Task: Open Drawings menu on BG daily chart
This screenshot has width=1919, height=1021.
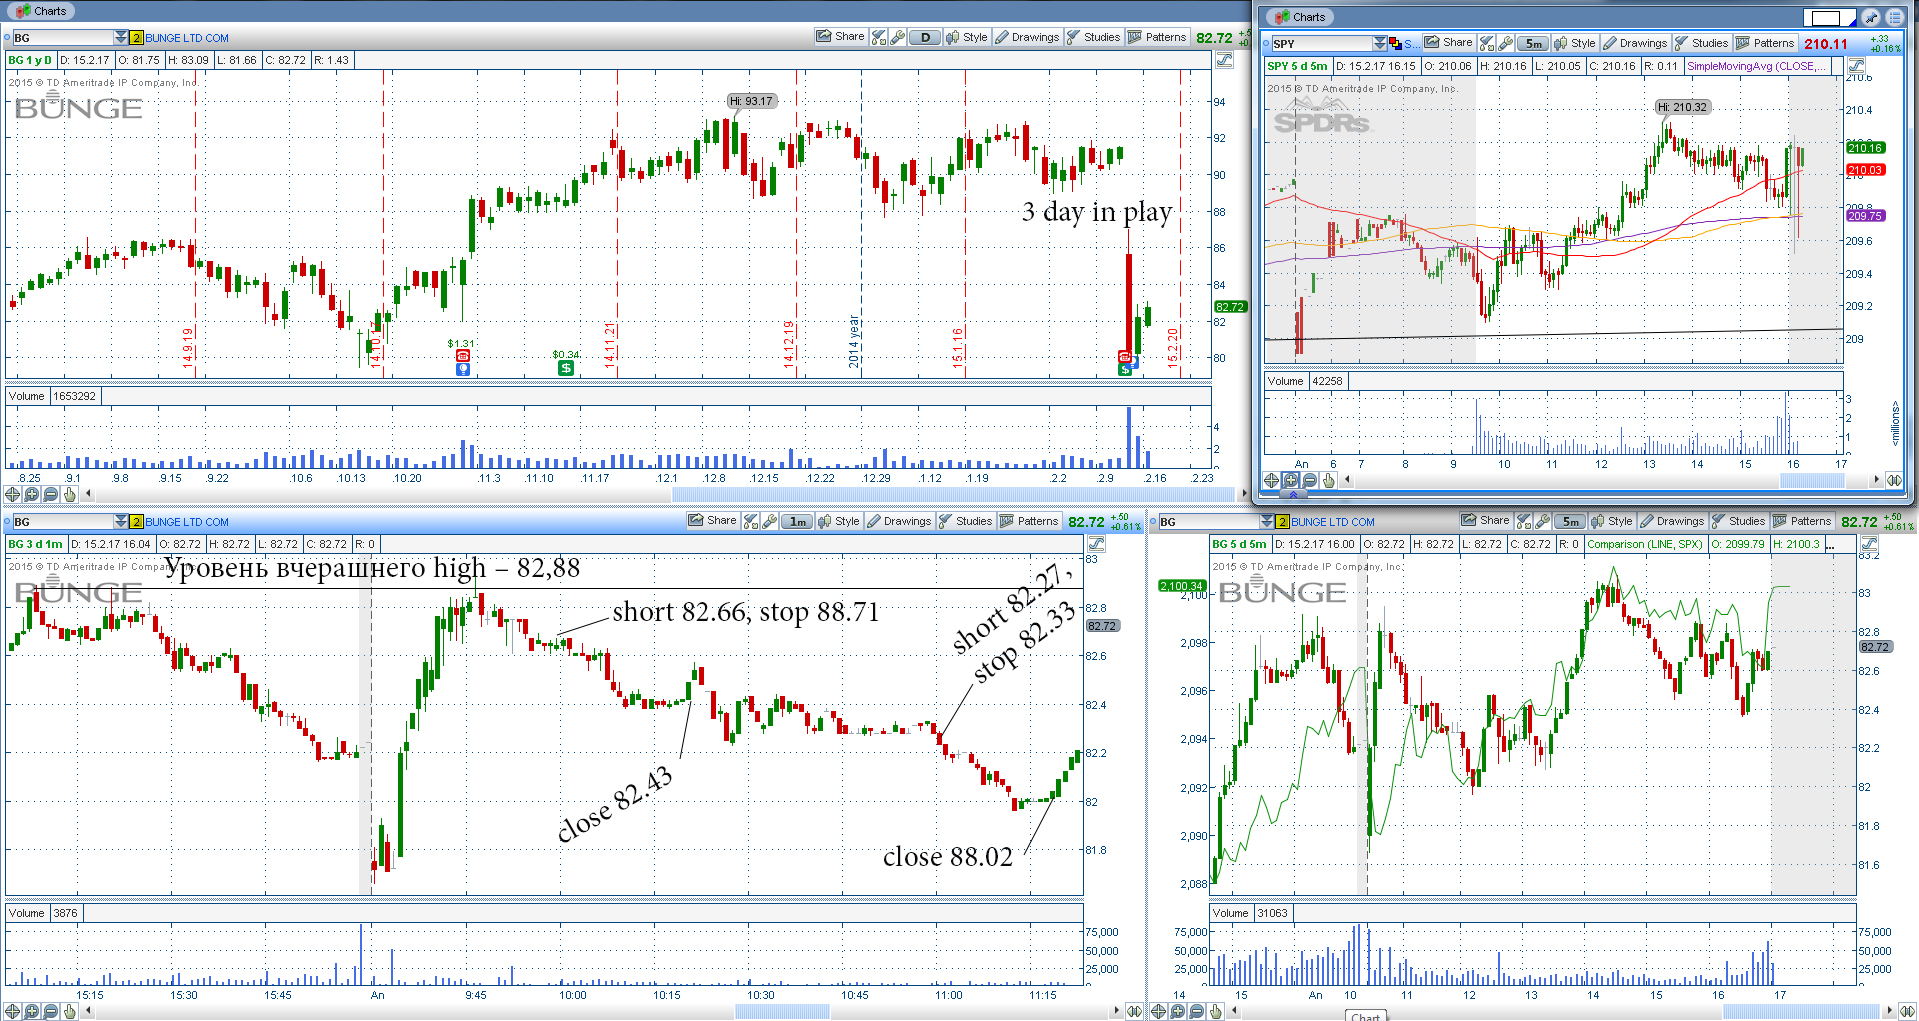Action: [1027, 37]
